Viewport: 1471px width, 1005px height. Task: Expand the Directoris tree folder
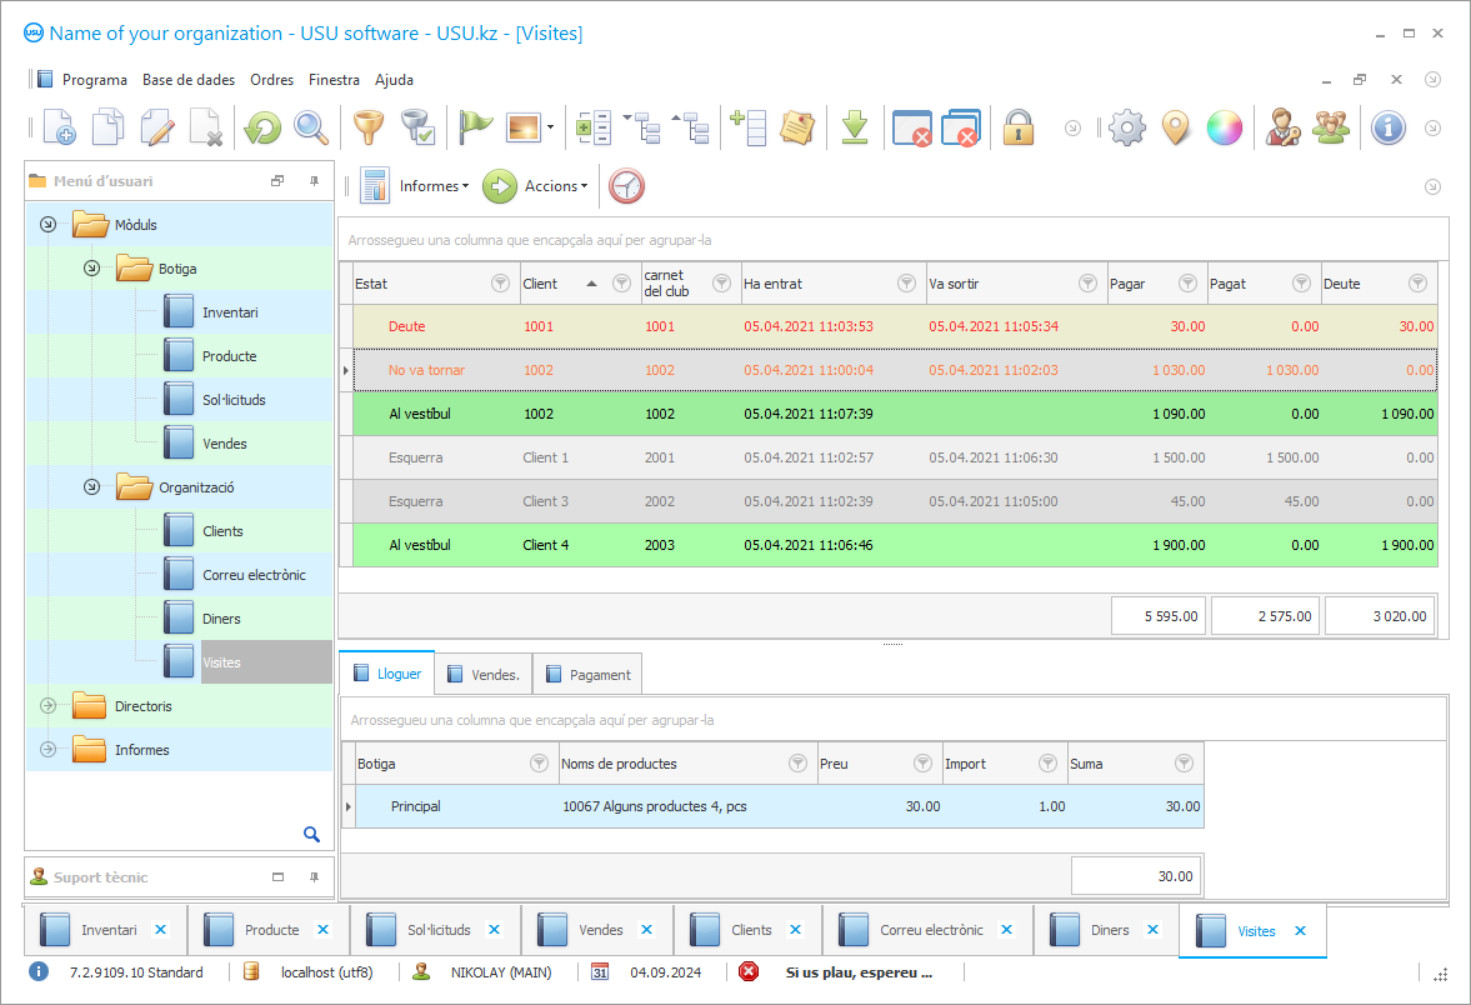48,706
